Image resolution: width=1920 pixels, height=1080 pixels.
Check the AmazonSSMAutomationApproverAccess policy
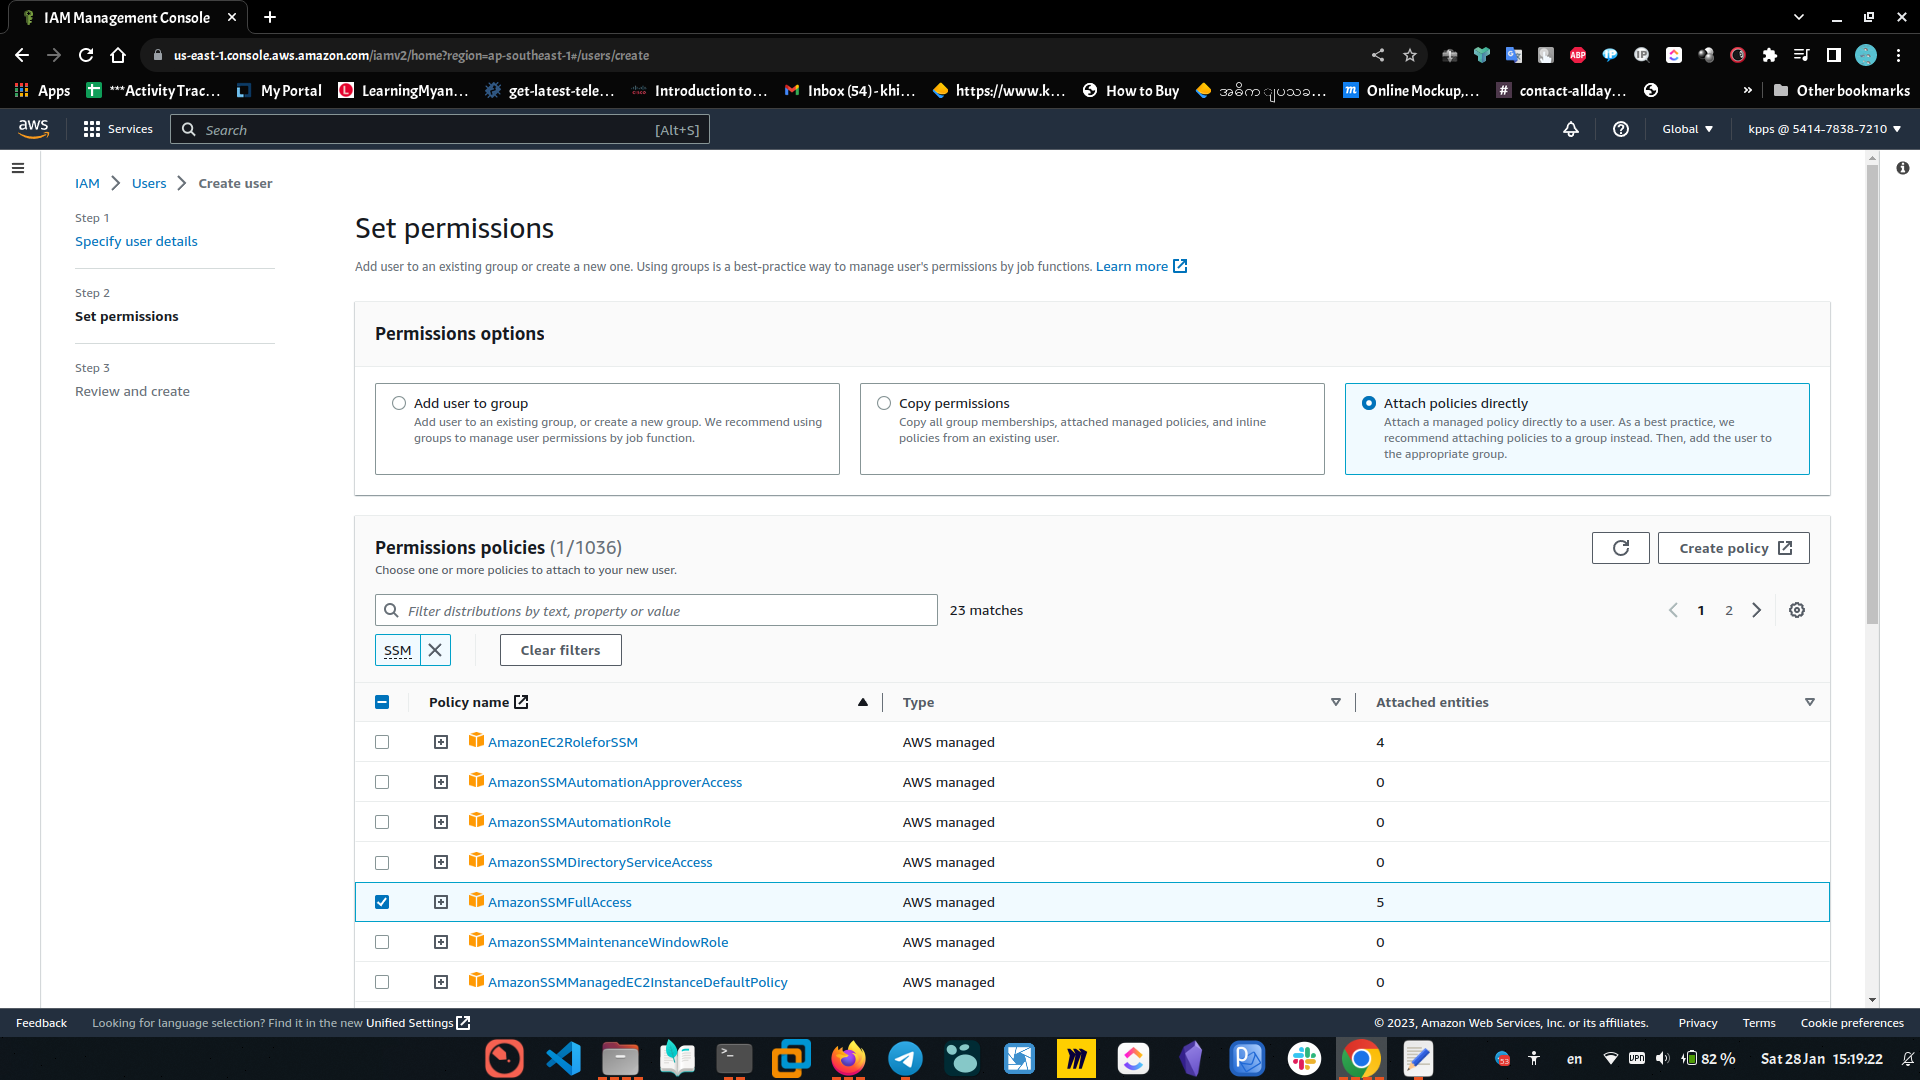tap(382, 782)
